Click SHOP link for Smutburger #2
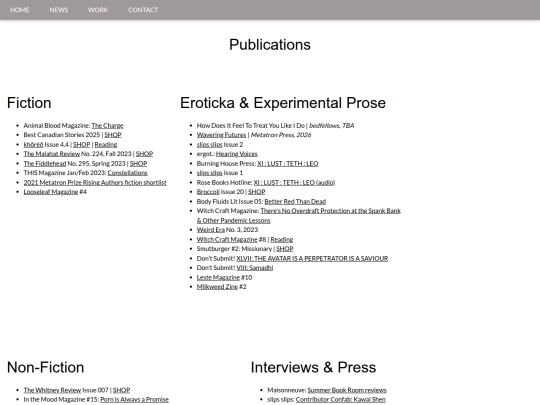Image resolution: width=540 pixels, height=405 pixels. tap(285, 249)
